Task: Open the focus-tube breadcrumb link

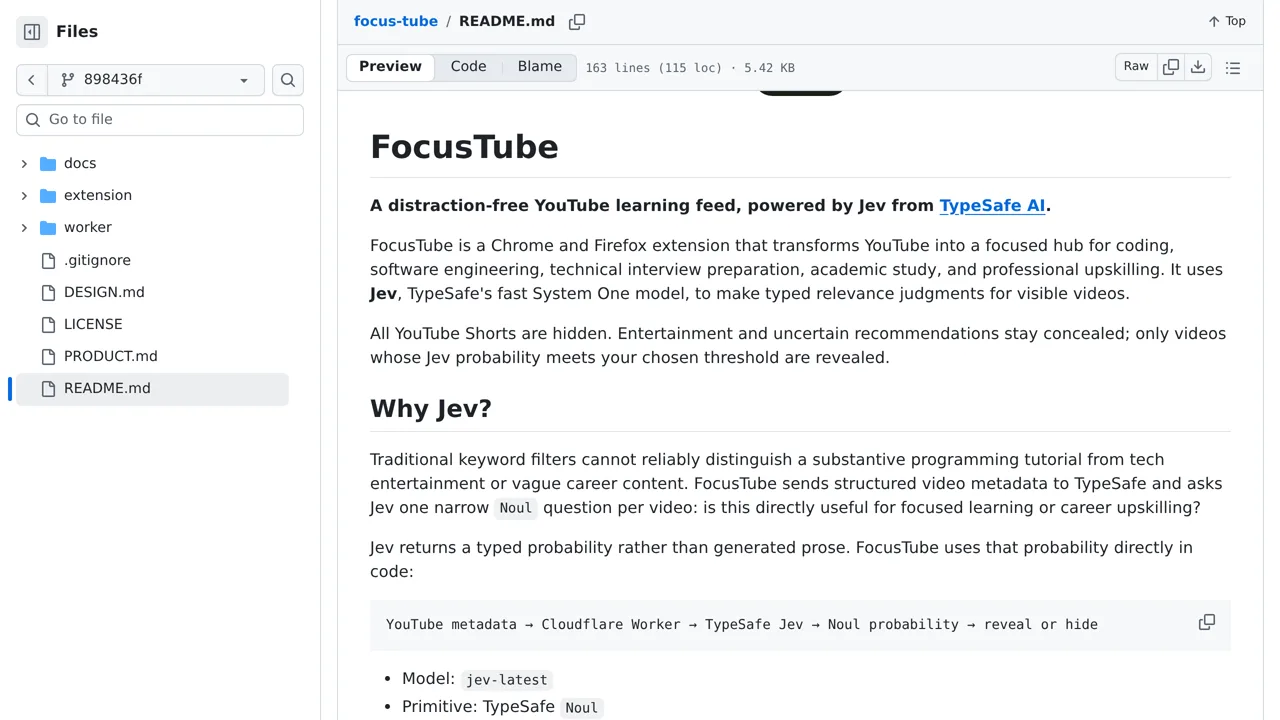Action: [x=396, y=21]
